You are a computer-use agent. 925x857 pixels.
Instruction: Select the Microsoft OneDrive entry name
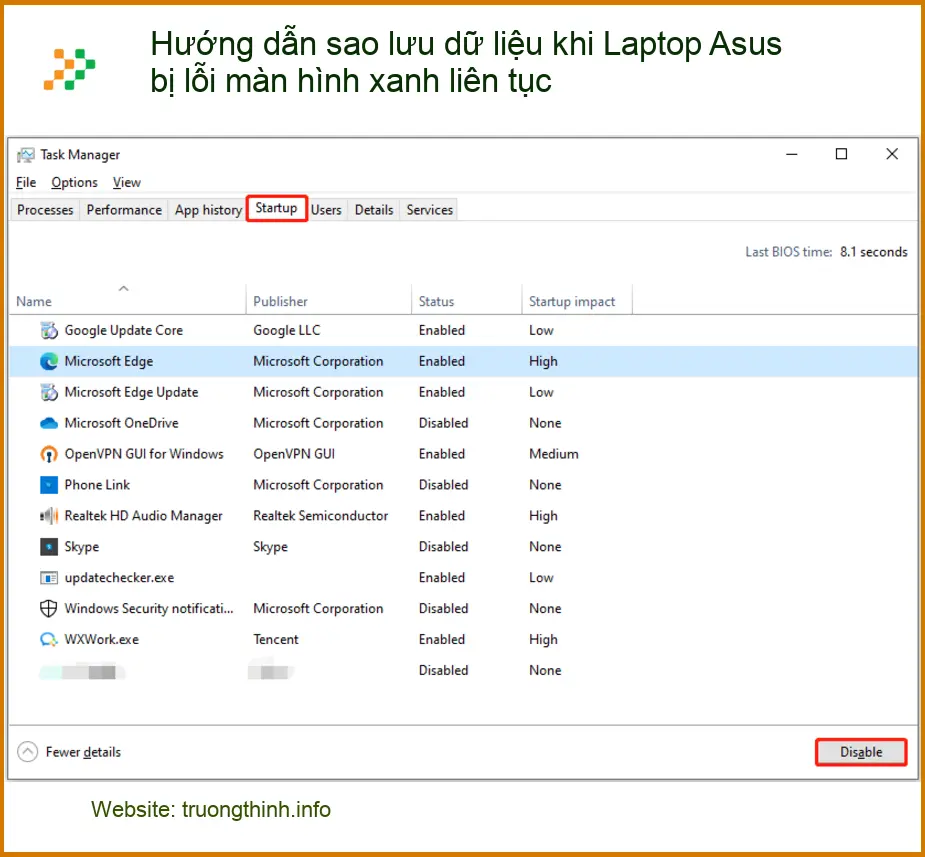(x=122, y=423)
